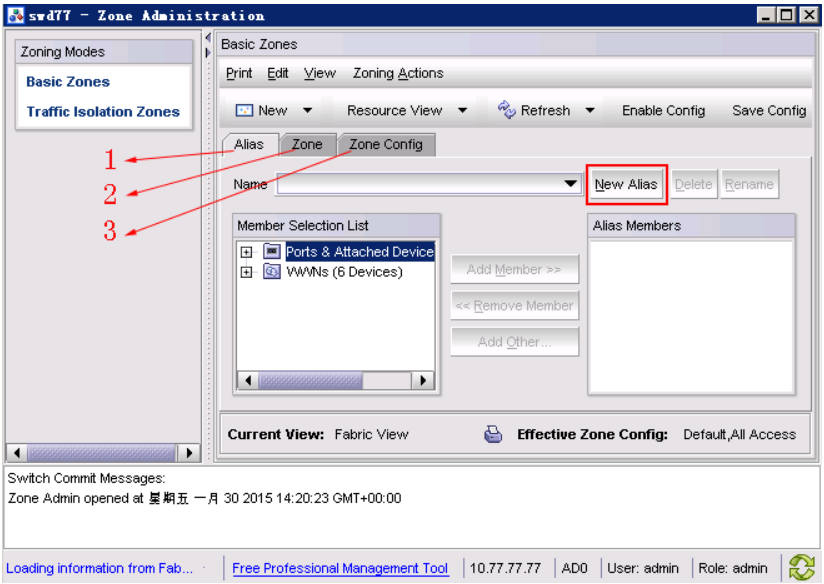Click the green refresh icon in status bar
The image size is (824, 584).
(x=802, y=568)
